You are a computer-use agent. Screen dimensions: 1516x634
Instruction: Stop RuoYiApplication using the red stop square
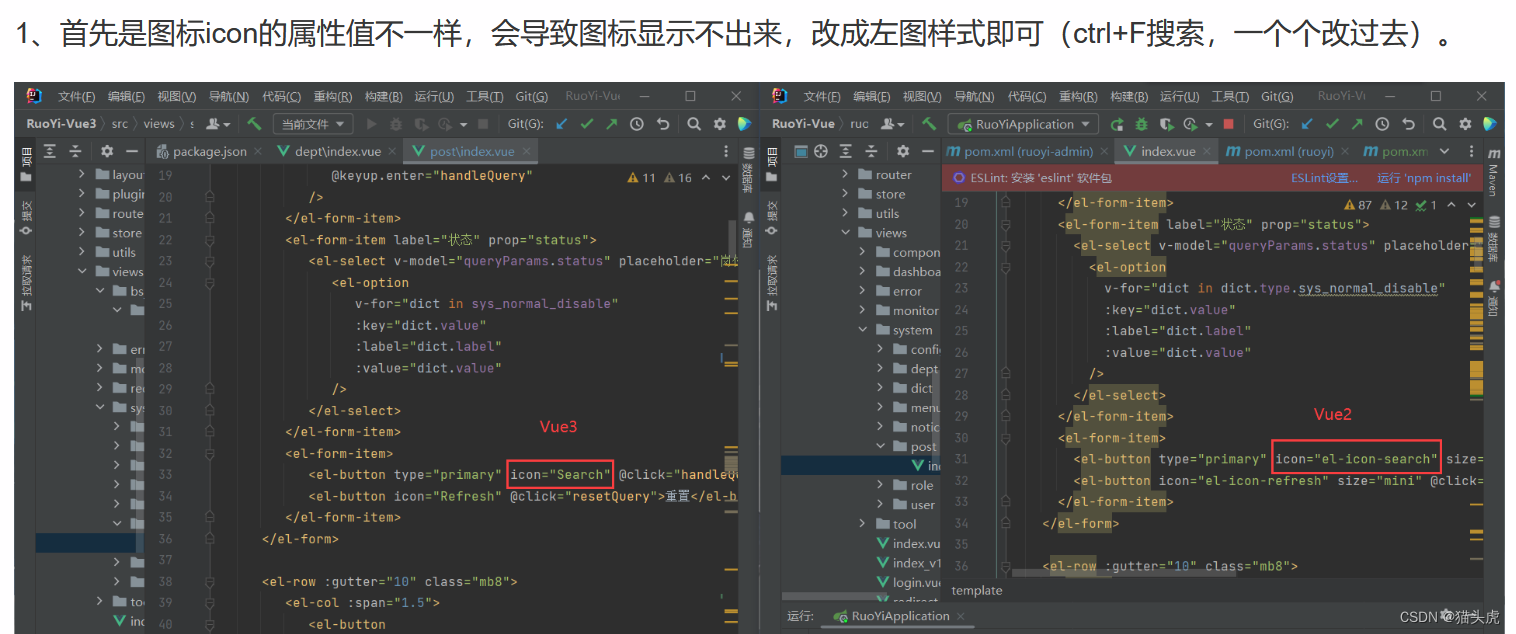tap(1228, 124)
